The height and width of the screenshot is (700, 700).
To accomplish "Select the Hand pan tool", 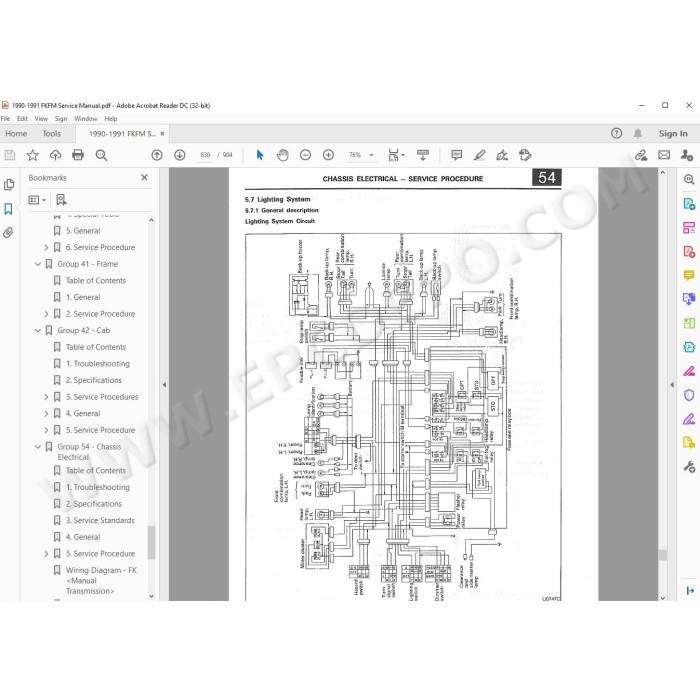I will point(283,155).
